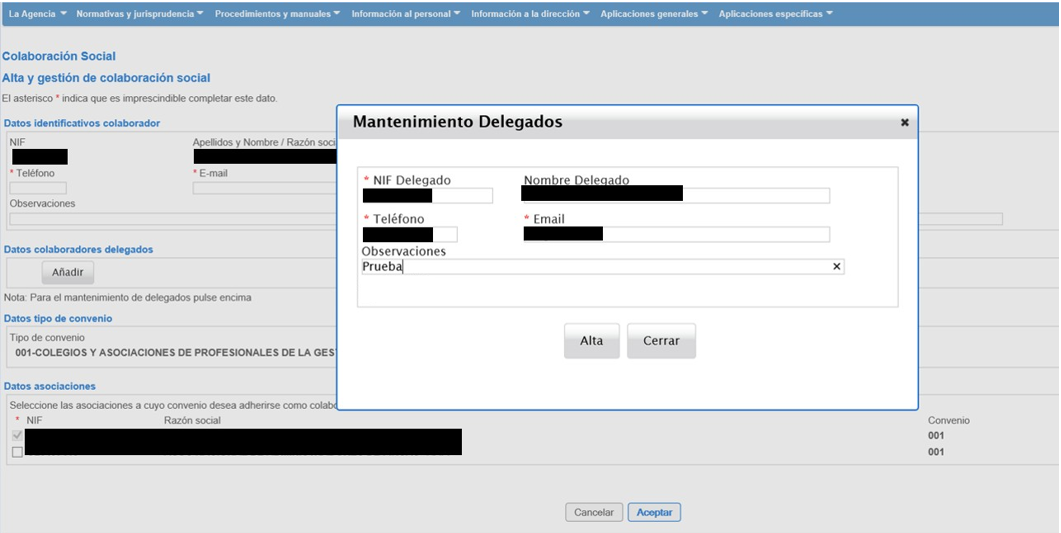The width and height of the screenshot is (1061, 533).
Task: Toggle the unchecked association checkbox
Action: pos(16,452)
